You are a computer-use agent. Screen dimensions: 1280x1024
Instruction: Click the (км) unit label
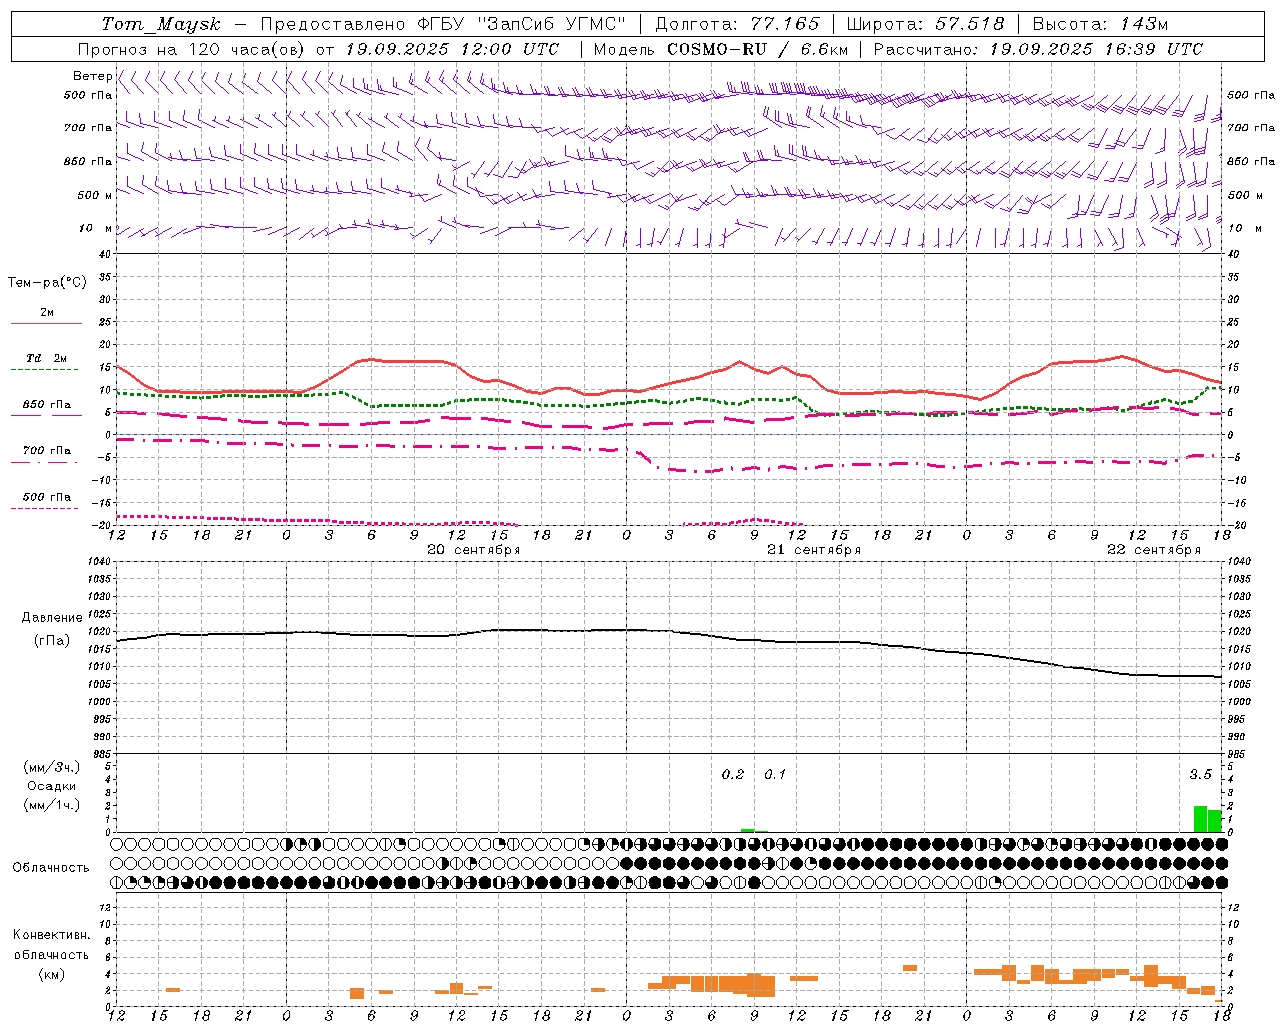51,974
